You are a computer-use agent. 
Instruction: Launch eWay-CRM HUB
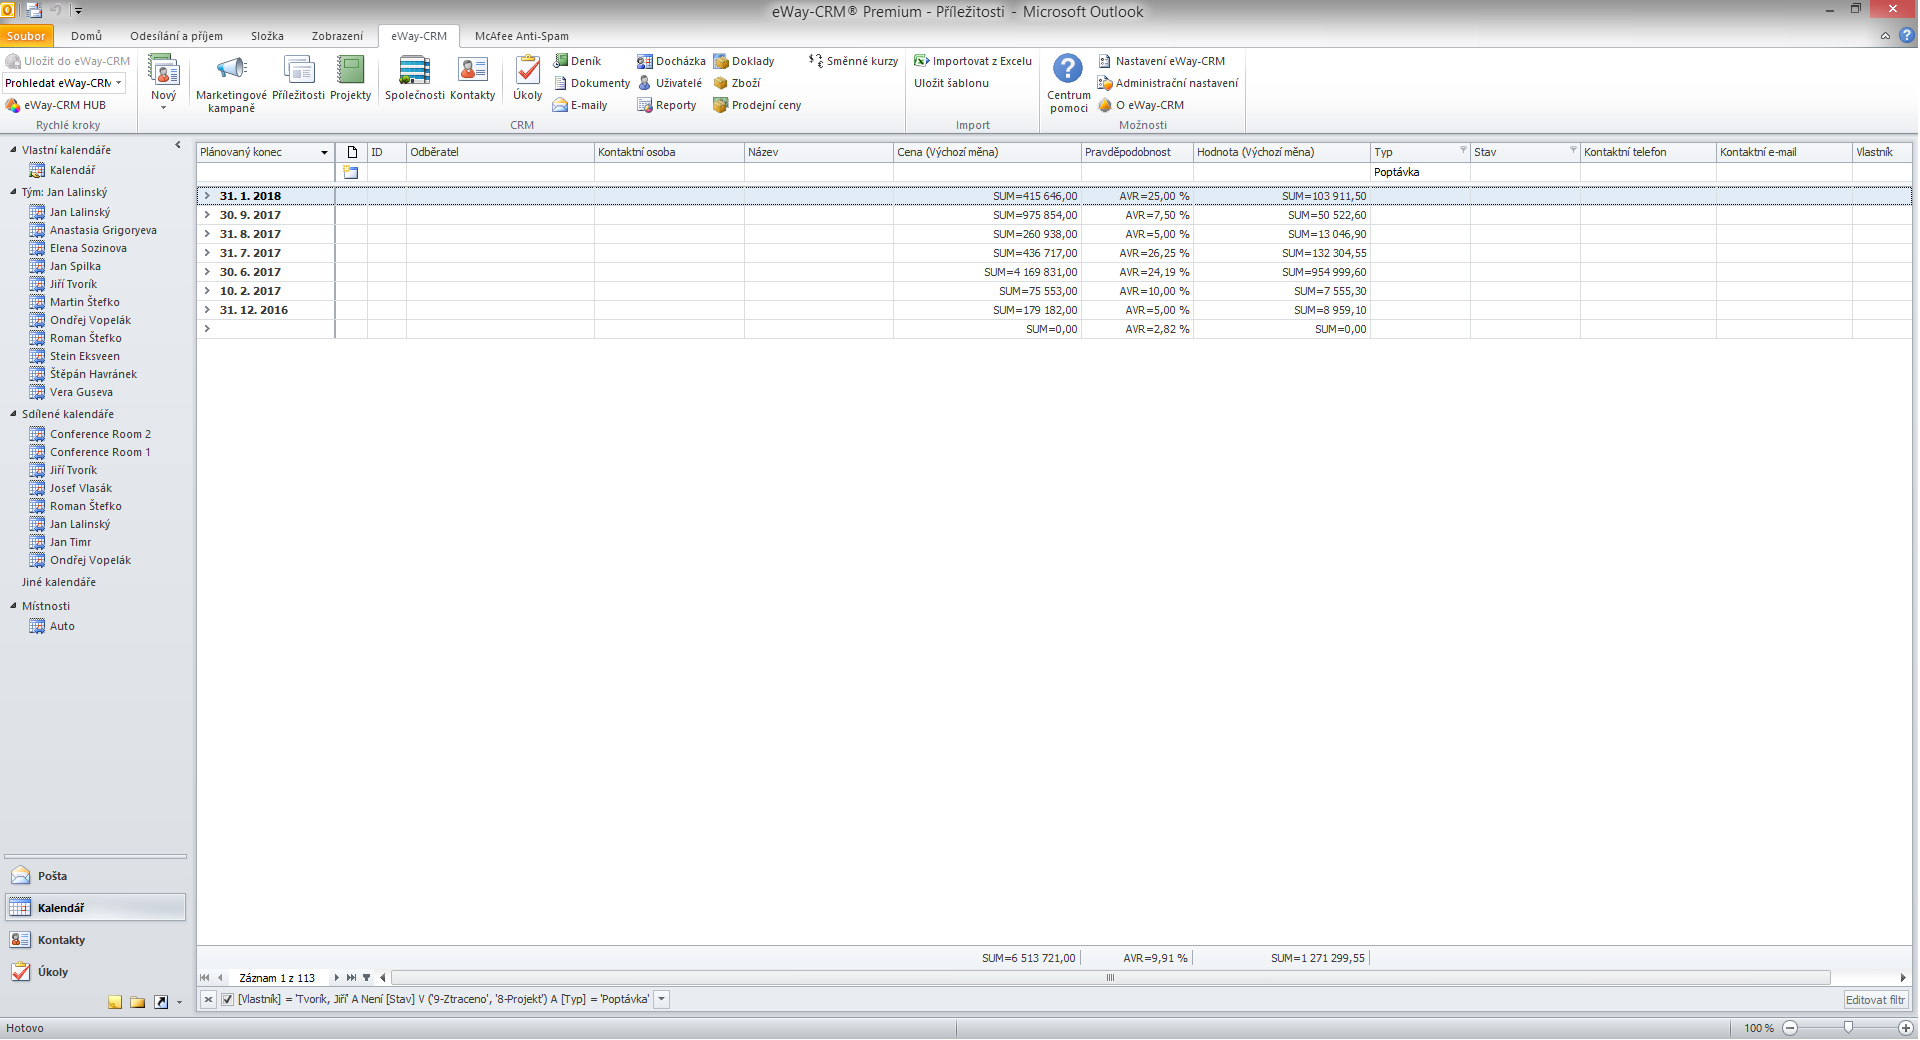click(x=56, y=105)
